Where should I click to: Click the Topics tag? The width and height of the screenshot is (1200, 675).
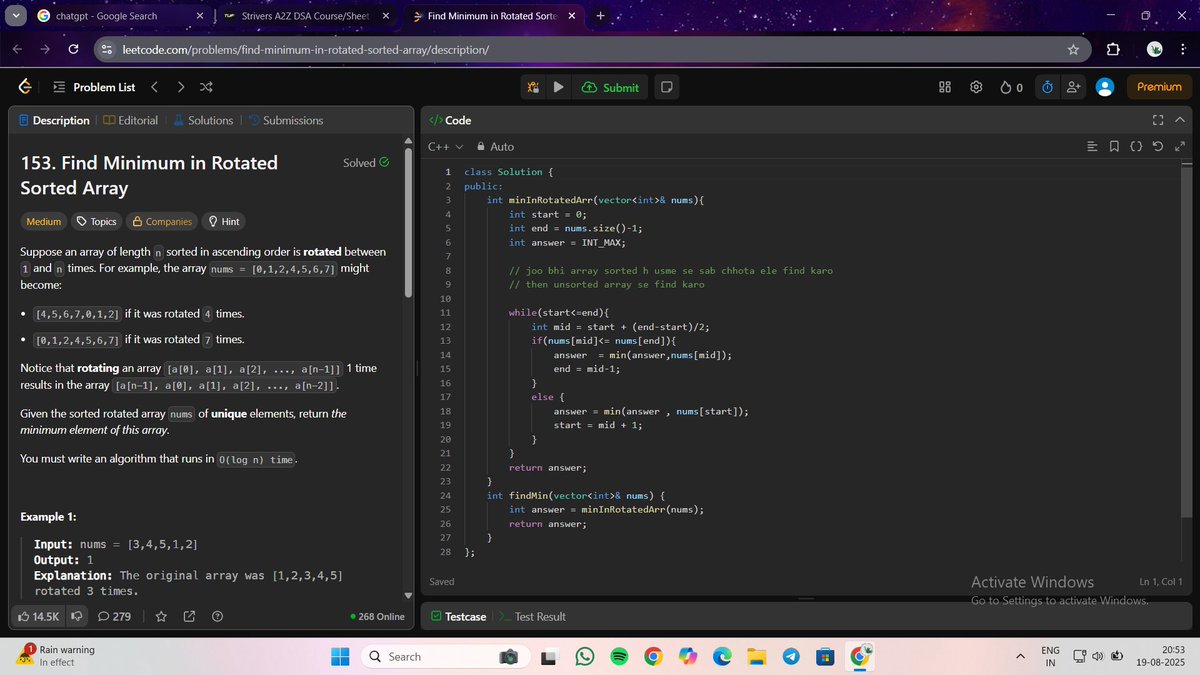click(97, 222)
